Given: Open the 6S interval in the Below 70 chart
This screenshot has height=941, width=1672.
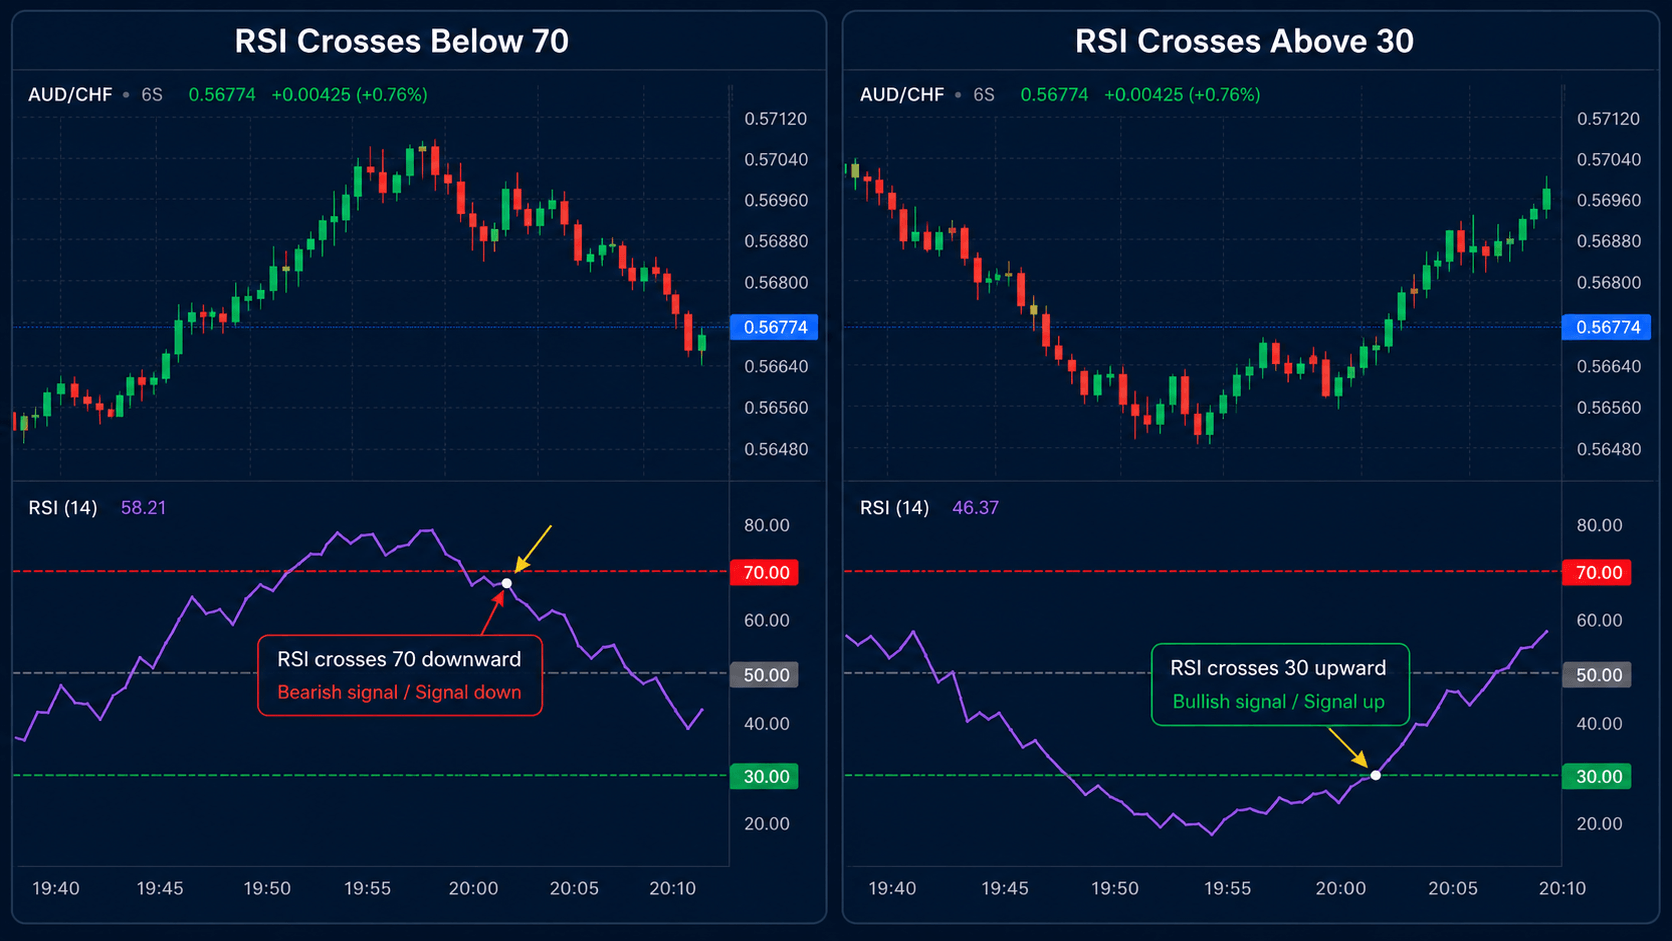Looking at the screenshot, I should tap(152, 95).
